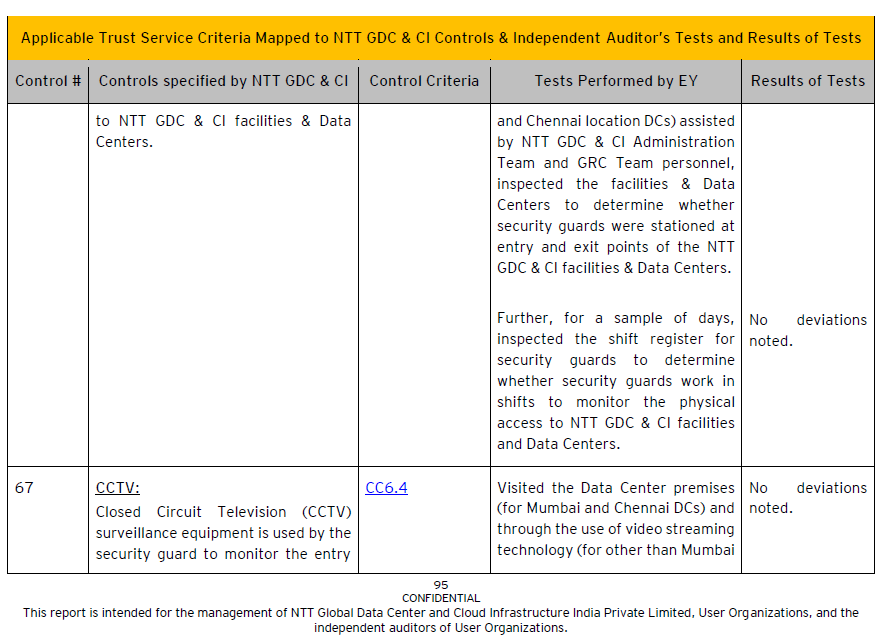This screenshot has width=886, height=642.
Task: Click 'No deviations noted.' in row 67
Action: point(807,498)
